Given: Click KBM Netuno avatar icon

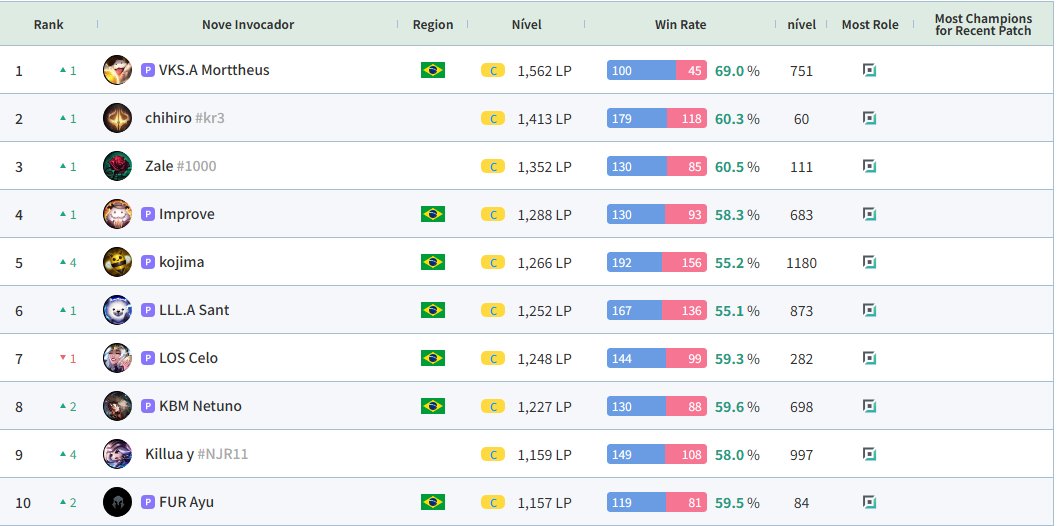Looking at the screenshot, I should tap(118, 406).
